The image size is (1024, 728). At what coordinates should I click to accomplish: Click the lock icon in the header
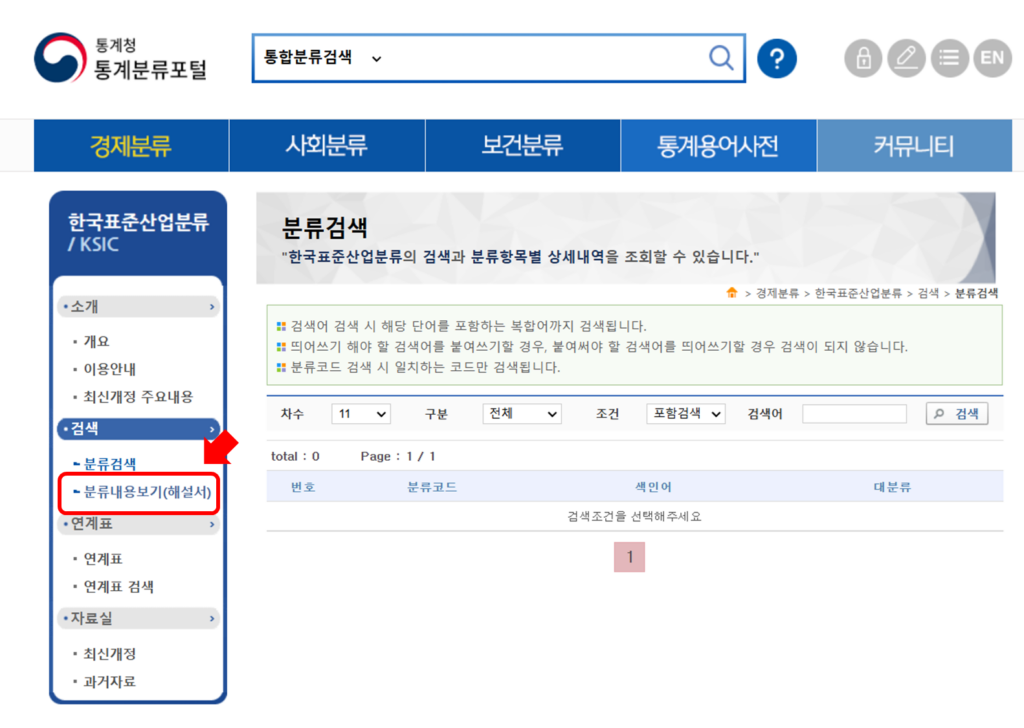click(x=862, y=58)
